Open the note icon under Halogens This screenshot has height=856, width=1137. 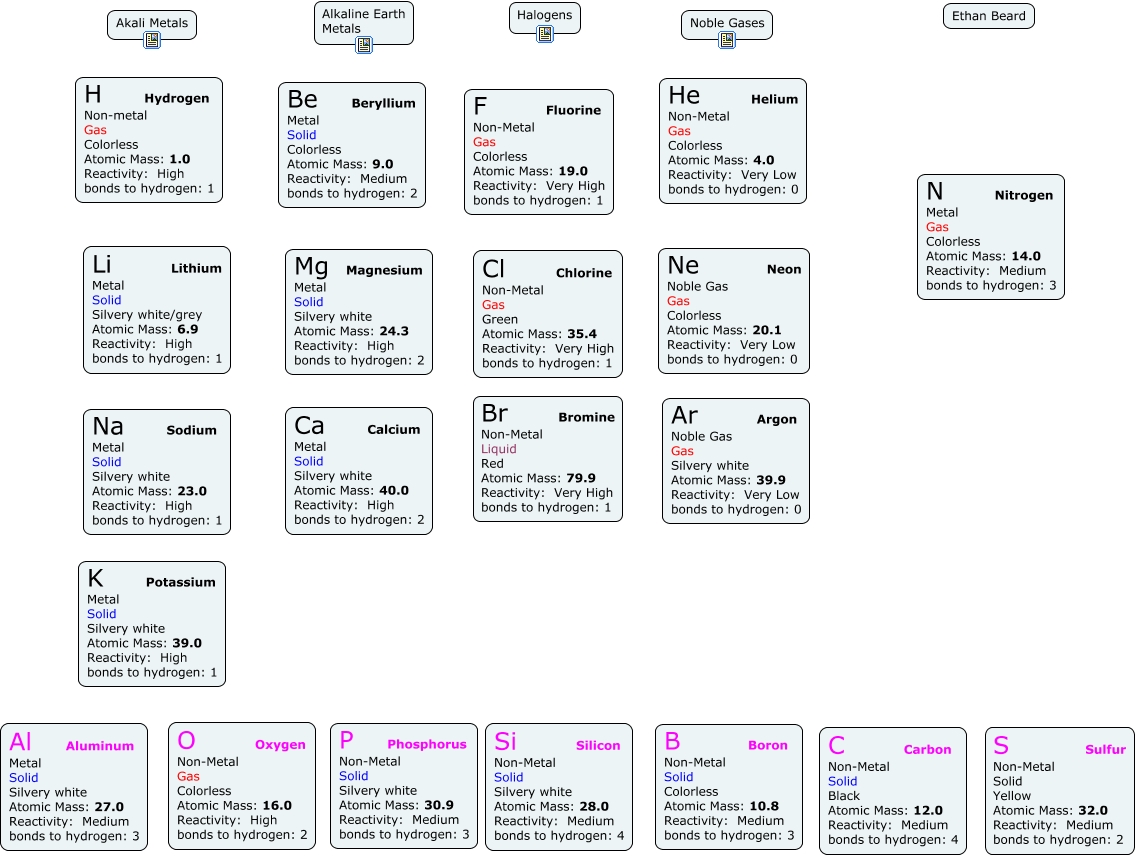coord(545,34)
